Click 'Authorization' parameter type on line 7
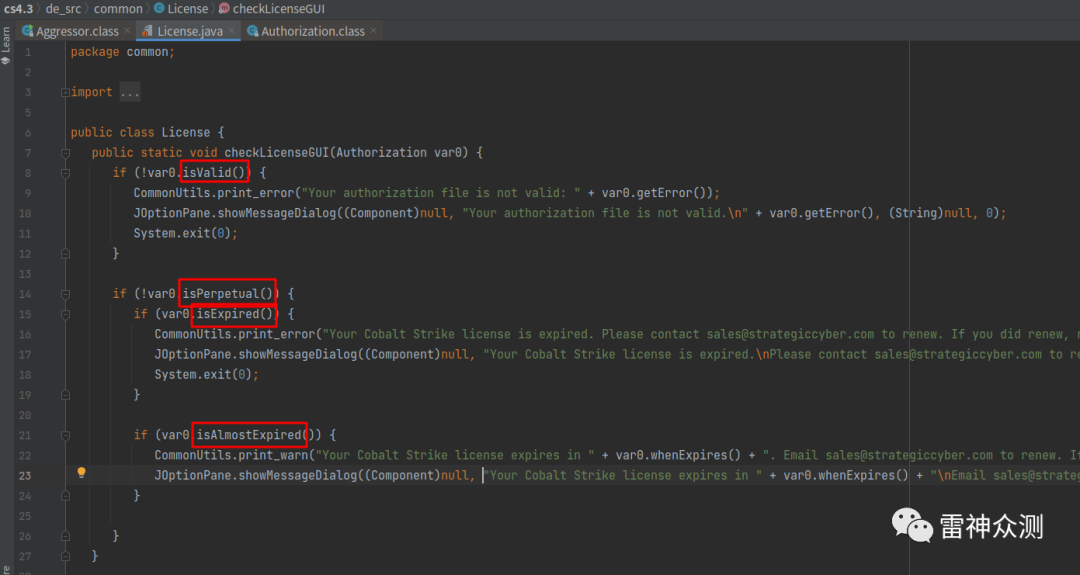Viewport: 1080px width, 575px height. pos(382,153)
